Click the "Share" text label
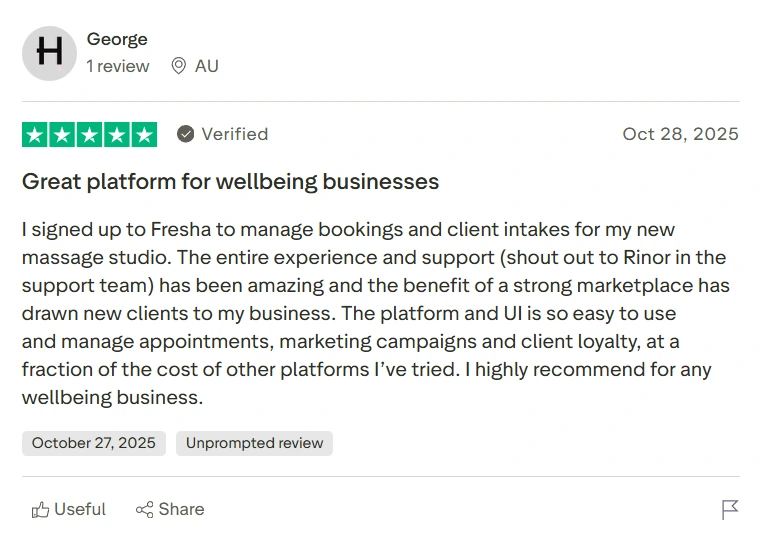 coord(181,510)
